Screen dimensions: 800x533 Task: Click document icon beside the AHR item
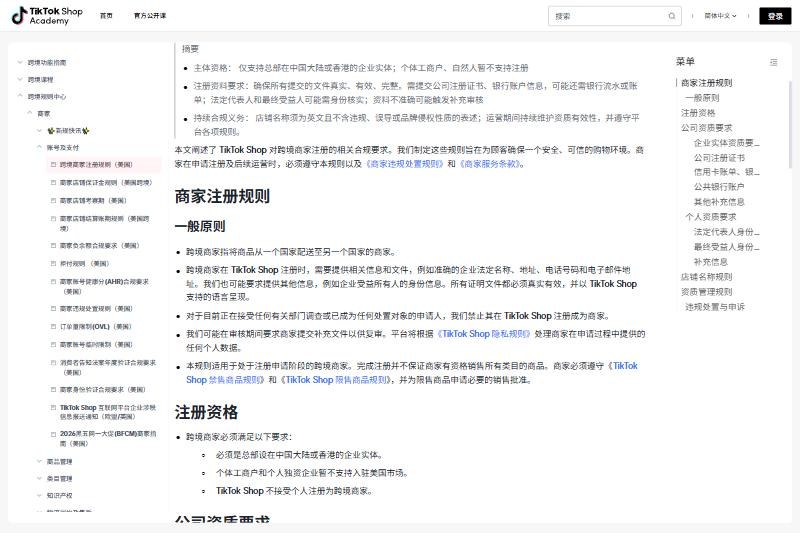54,282
